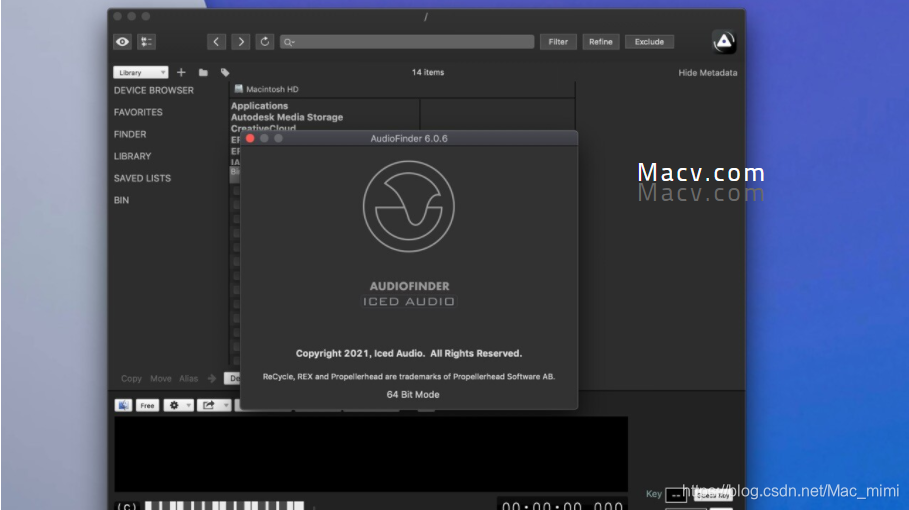Click the list options icon beside eye
The height and width of the screenshot is (510, 909).
tap(146, 42)
